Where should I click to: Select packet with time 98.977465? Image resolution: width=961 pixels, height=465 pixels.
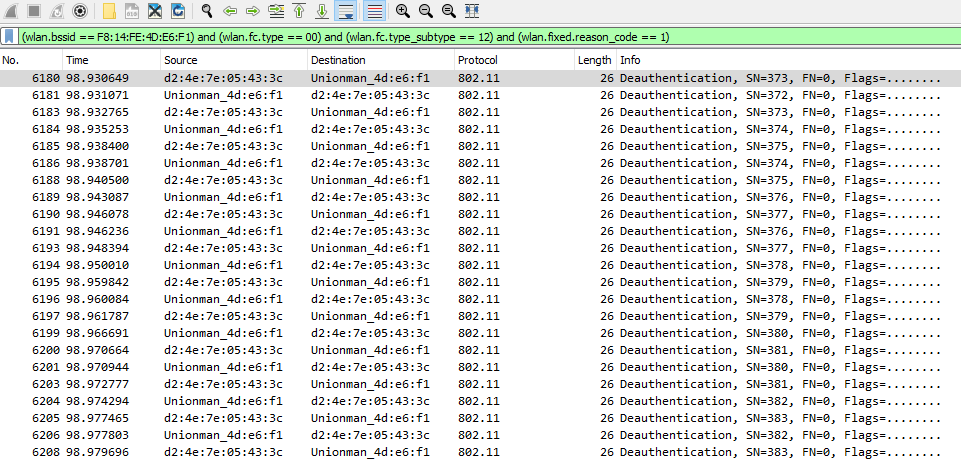[480, 418]
